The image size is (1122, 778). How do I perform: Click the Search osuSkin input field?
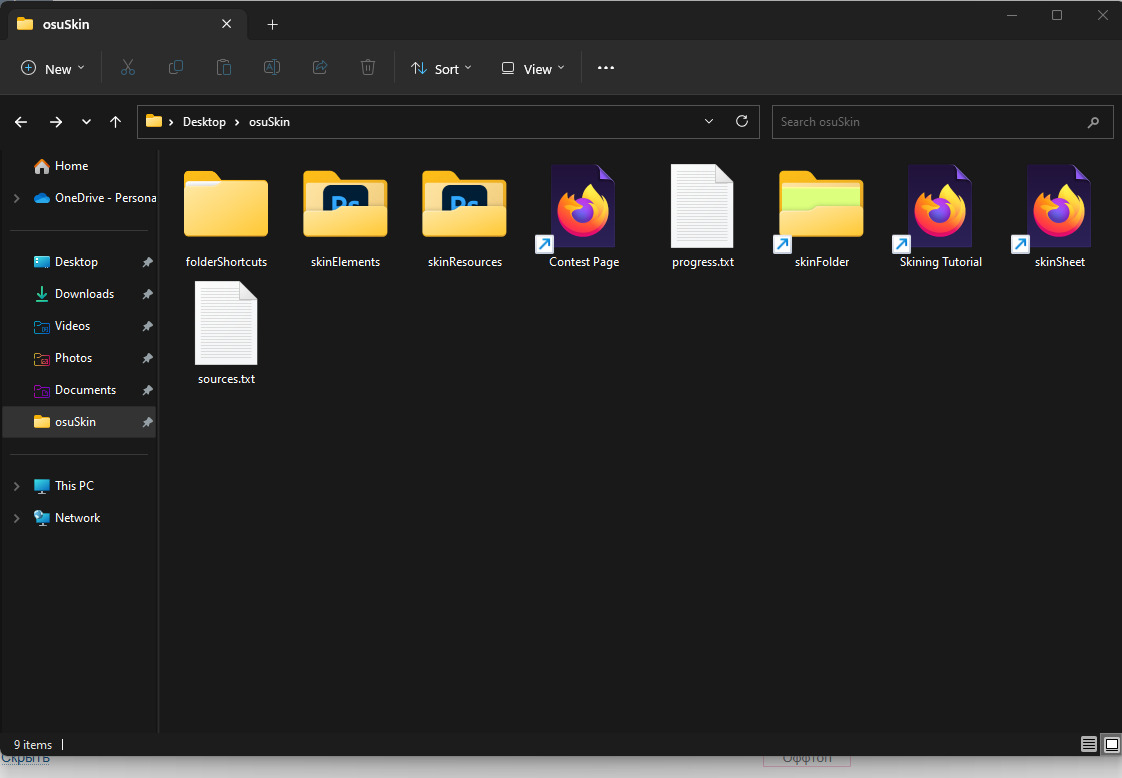click(930, 122)
